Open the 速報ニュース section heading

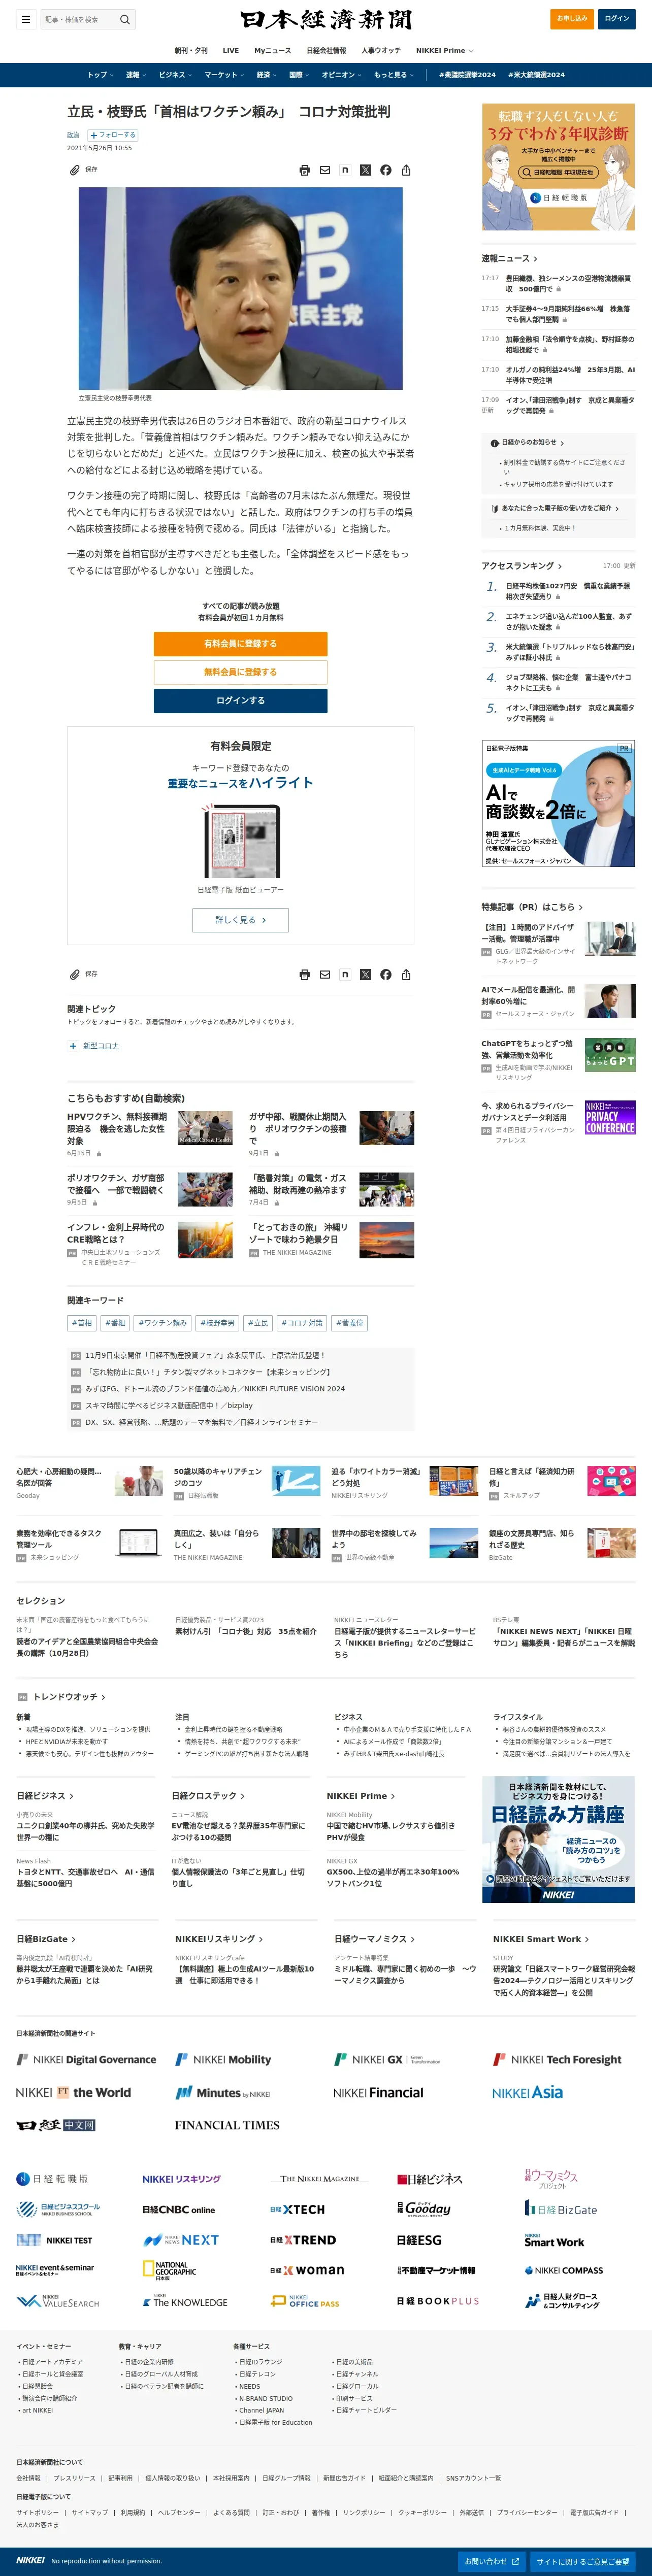click(x=509, y=259)
